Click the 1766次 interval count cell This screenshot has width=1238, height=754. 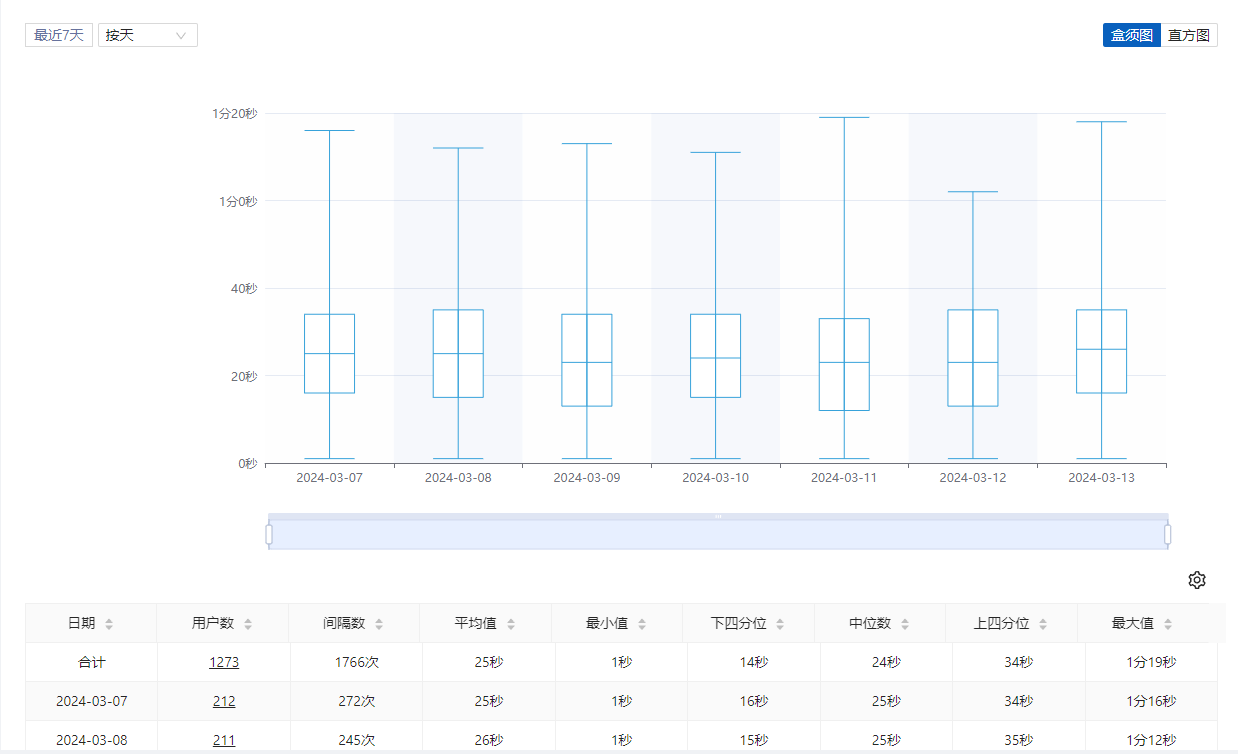356,662
